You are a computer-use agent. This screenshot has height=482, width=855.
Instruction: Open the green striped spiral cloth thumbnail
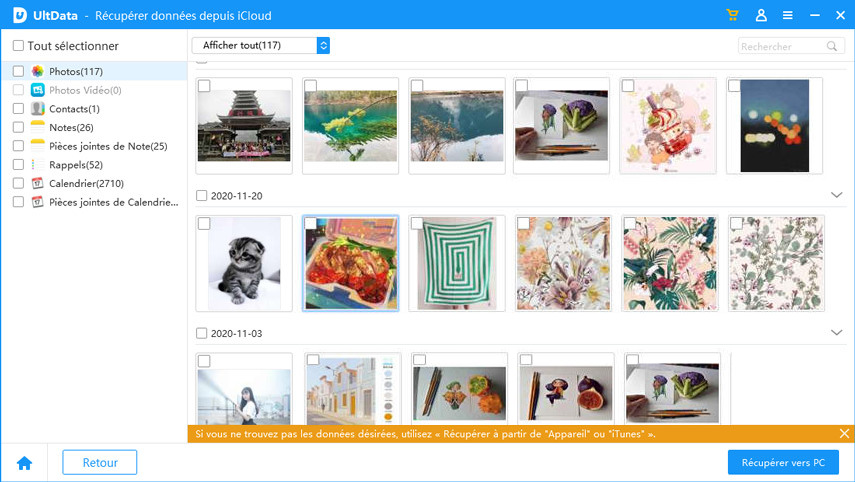tap(457, 263)
